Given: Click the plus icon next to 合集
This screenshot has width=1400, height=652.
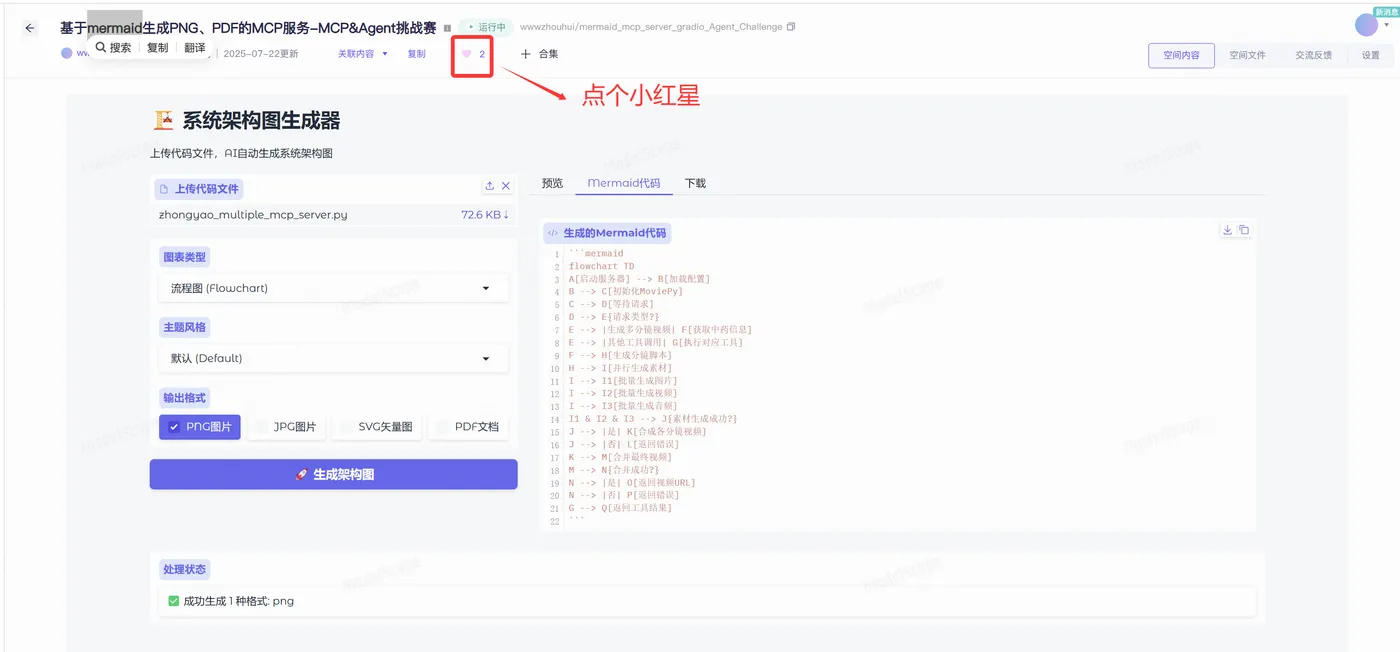Looking at the screenshot, I should pos(526,54).
